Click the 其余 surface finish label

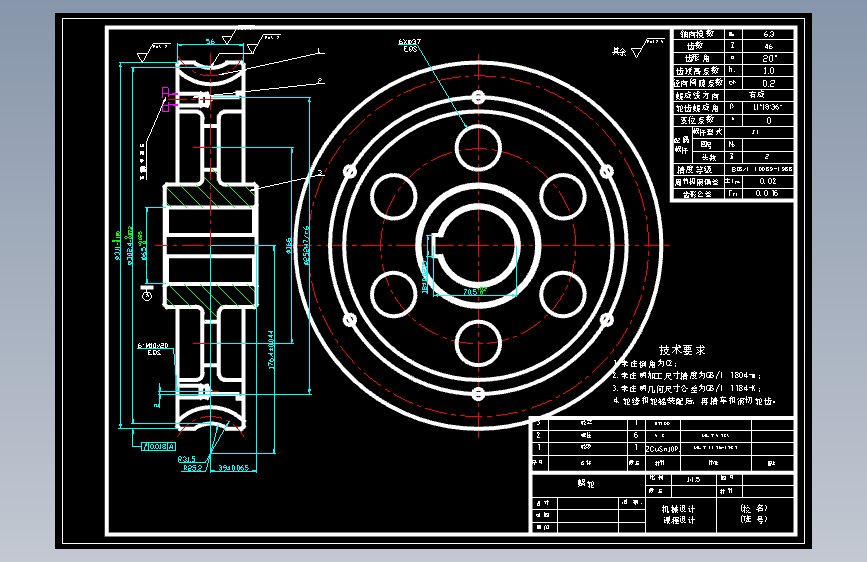pos(619,51)
